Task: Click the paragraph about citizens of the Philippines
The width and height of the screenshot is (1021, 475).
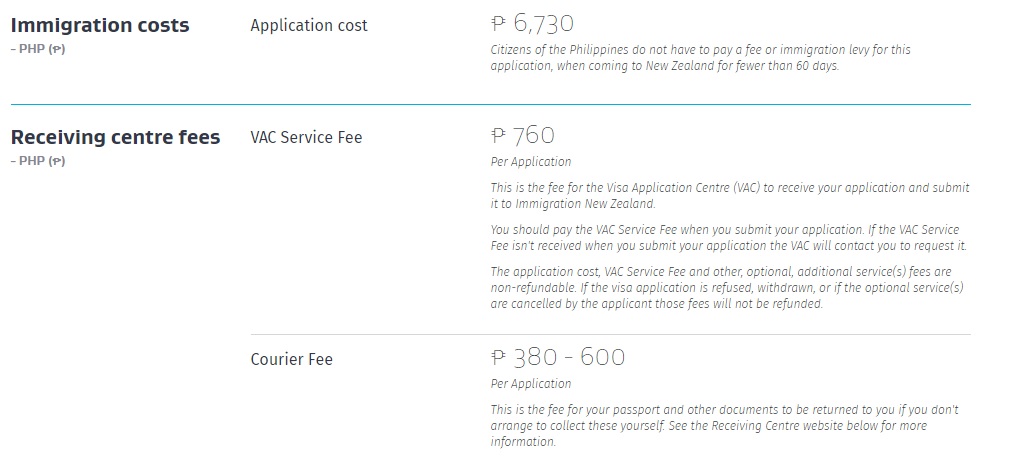Action: [701, 58]
